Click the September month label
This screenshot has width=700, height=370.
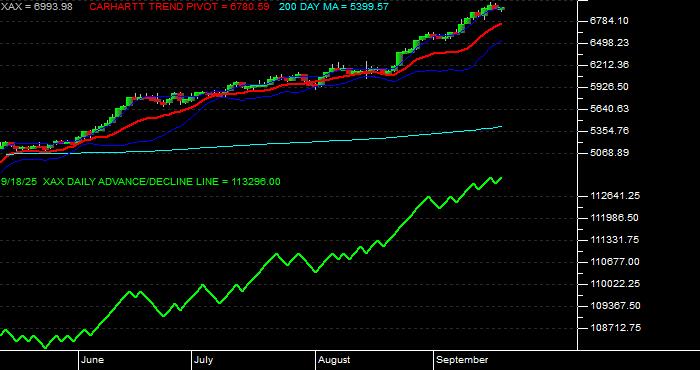[462, 360]
